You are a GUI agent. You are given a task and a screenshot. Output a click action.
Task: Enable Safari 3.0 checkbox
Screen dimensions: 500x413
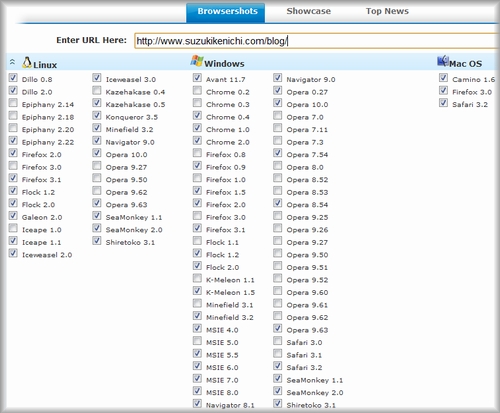point(278,341)
